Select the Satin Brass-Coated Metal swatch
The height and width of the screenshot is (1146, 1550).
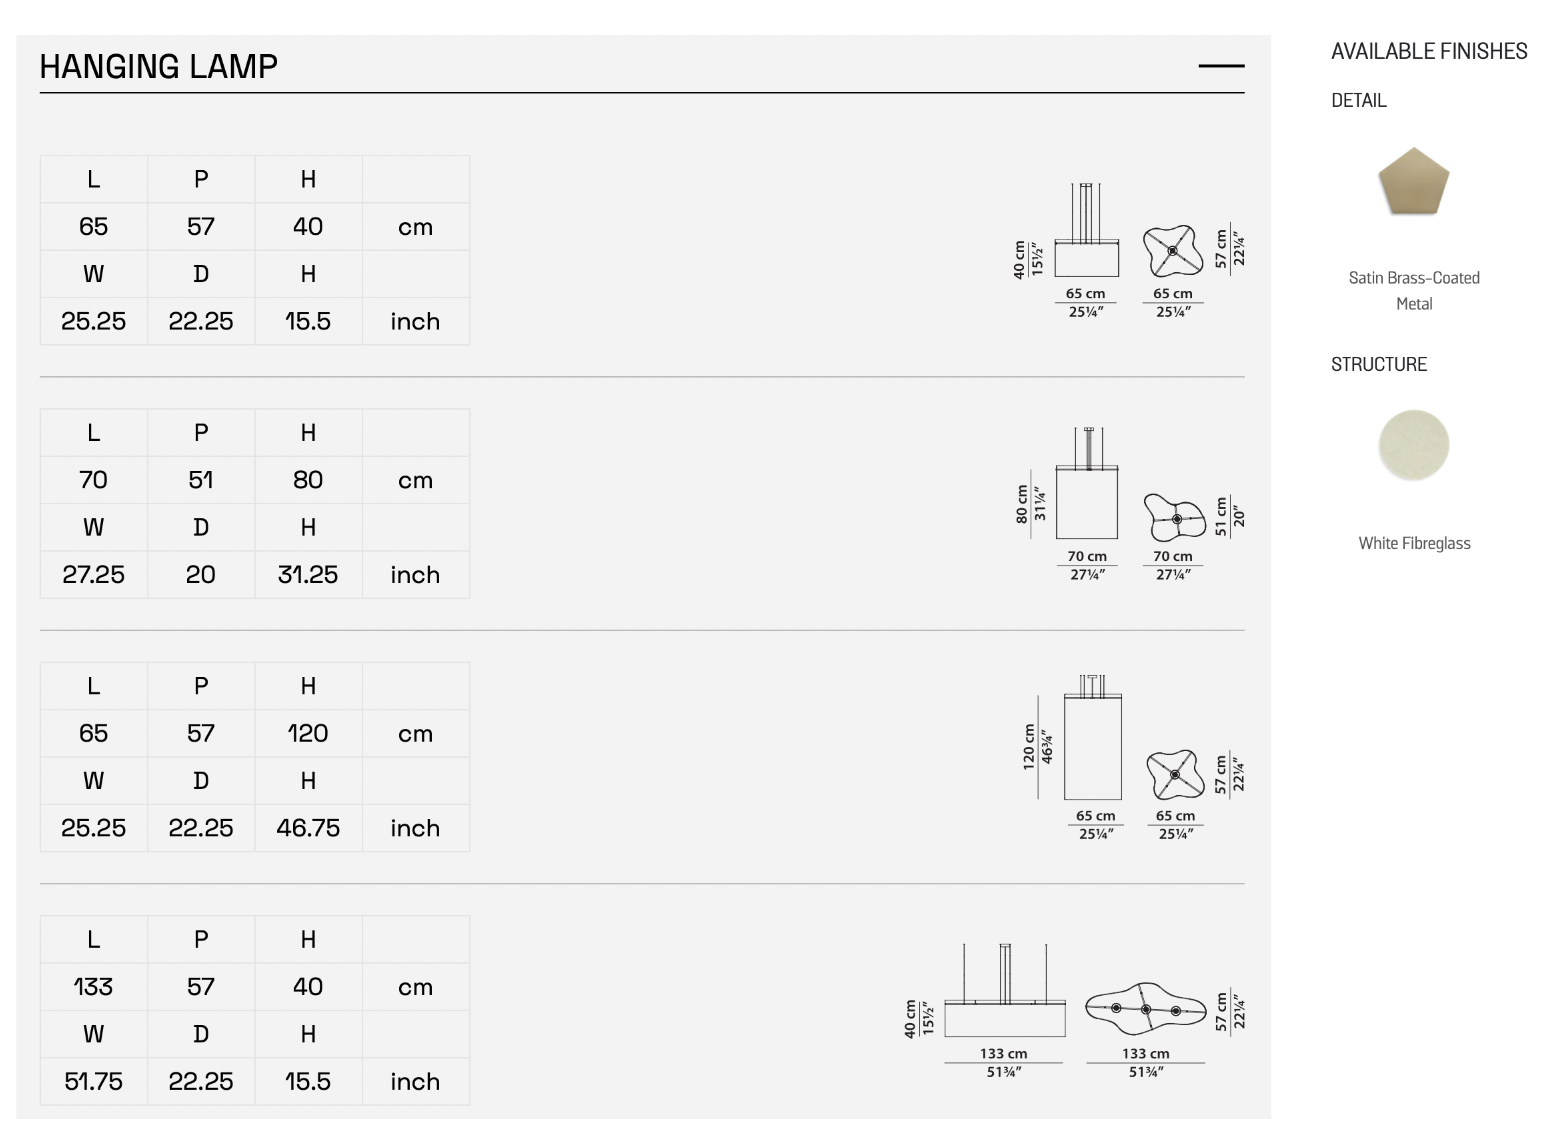coord(1413,182)
